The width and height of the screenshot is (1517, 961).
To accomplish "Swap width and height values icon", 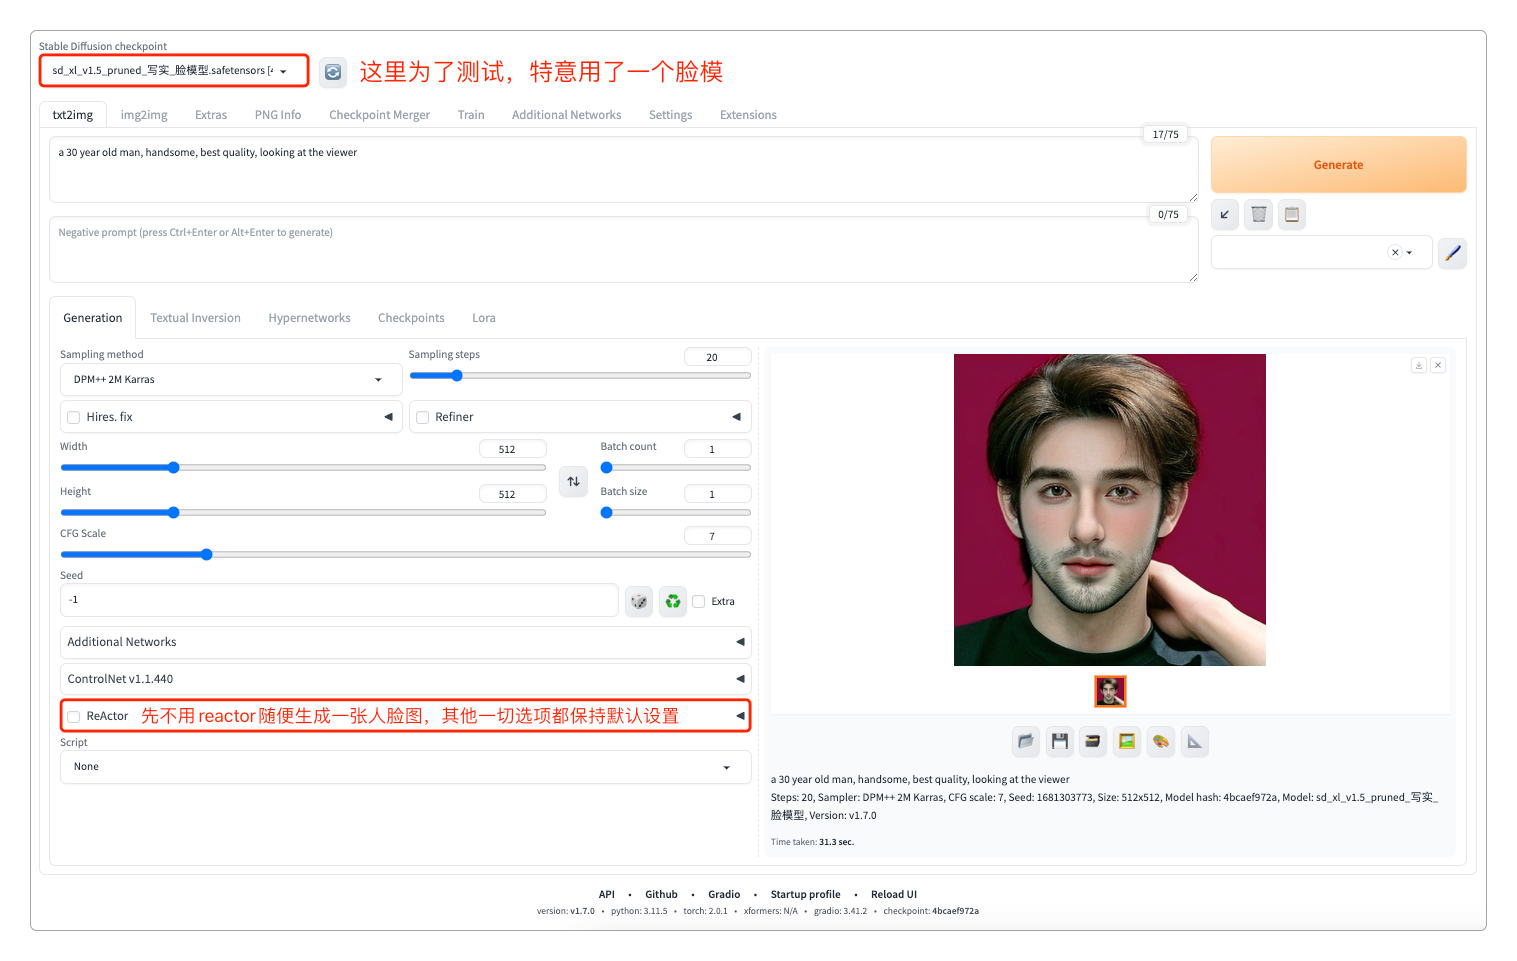I will click(x=574, y=482).
